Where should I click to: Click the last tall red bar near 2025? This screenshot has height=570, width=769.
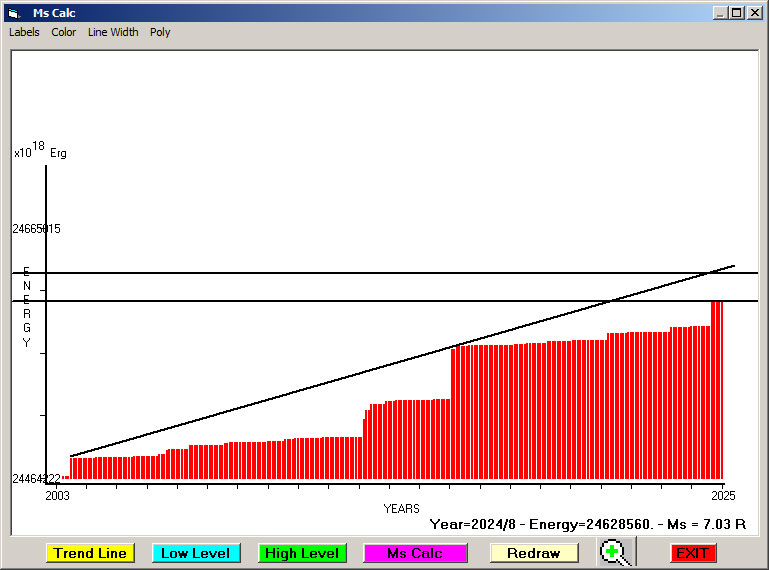tap(717, 390)
